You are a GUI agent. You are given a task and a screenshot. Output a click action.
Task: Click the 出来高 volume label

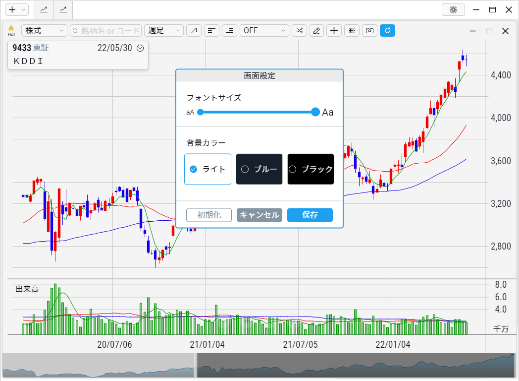(27, 289)
